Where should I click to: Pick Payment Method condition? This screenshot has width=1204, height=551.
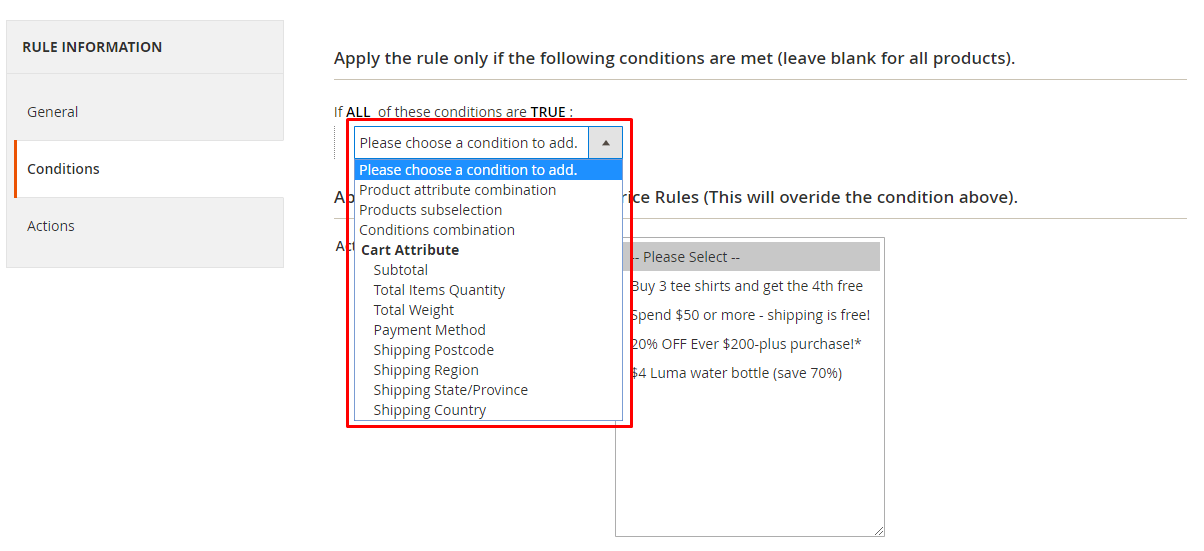click(429, 330)
